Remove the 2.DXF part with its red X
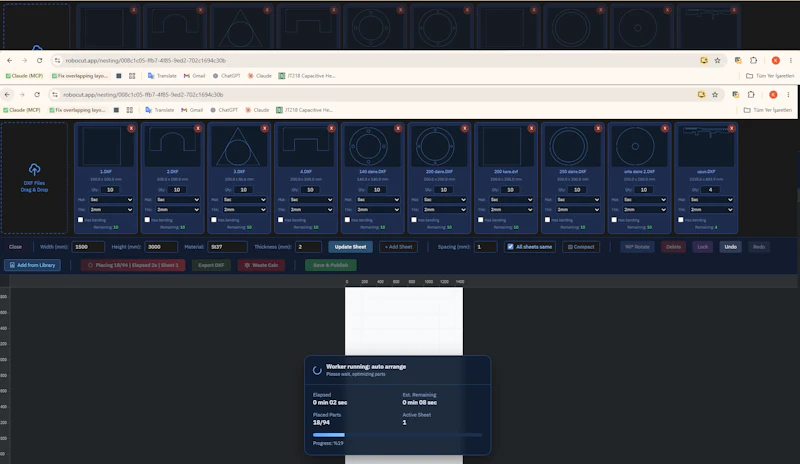Screen dimensions: 800x464 point(198,129)
